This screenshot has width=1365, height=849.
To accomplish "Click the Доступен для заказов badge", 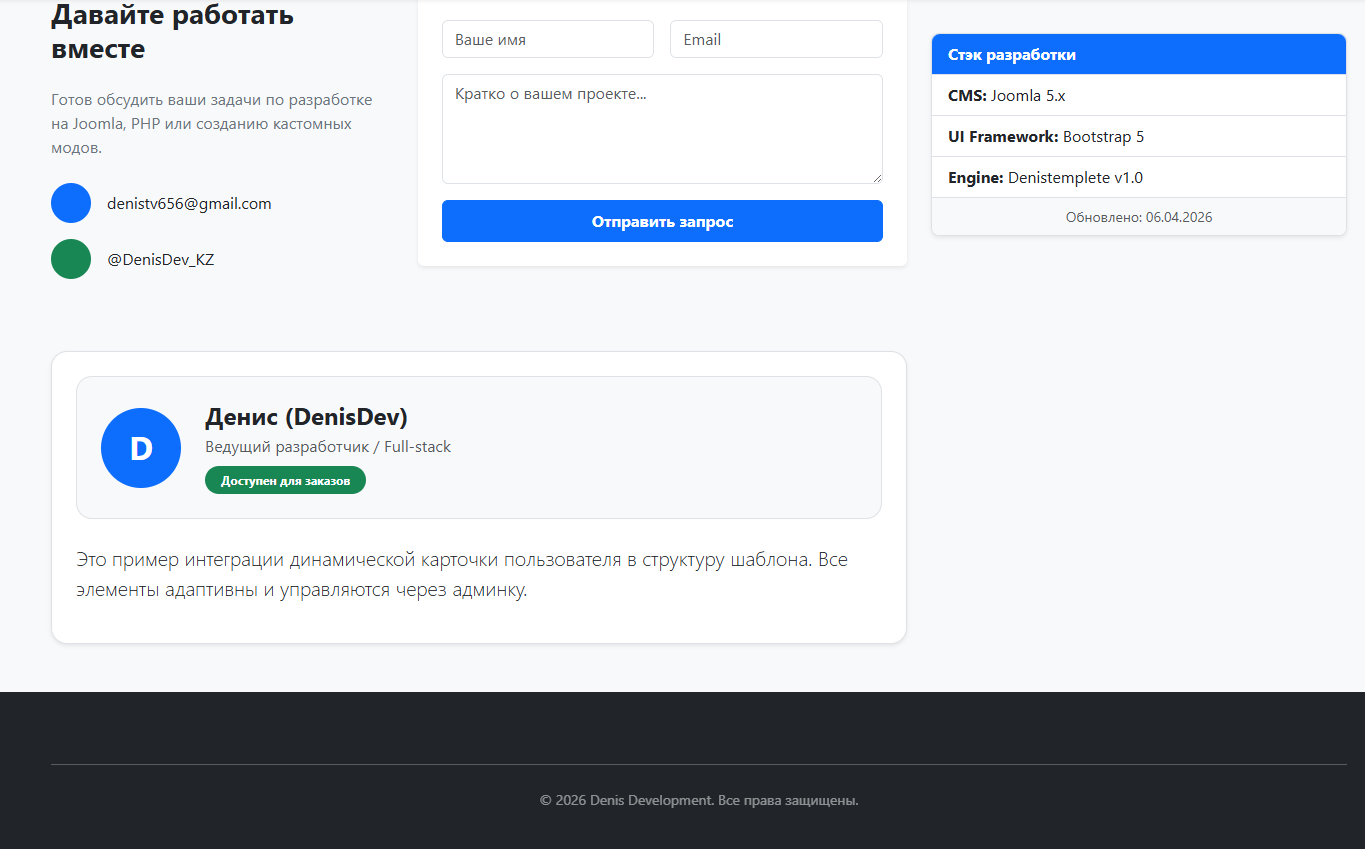I will click(285, 480).
